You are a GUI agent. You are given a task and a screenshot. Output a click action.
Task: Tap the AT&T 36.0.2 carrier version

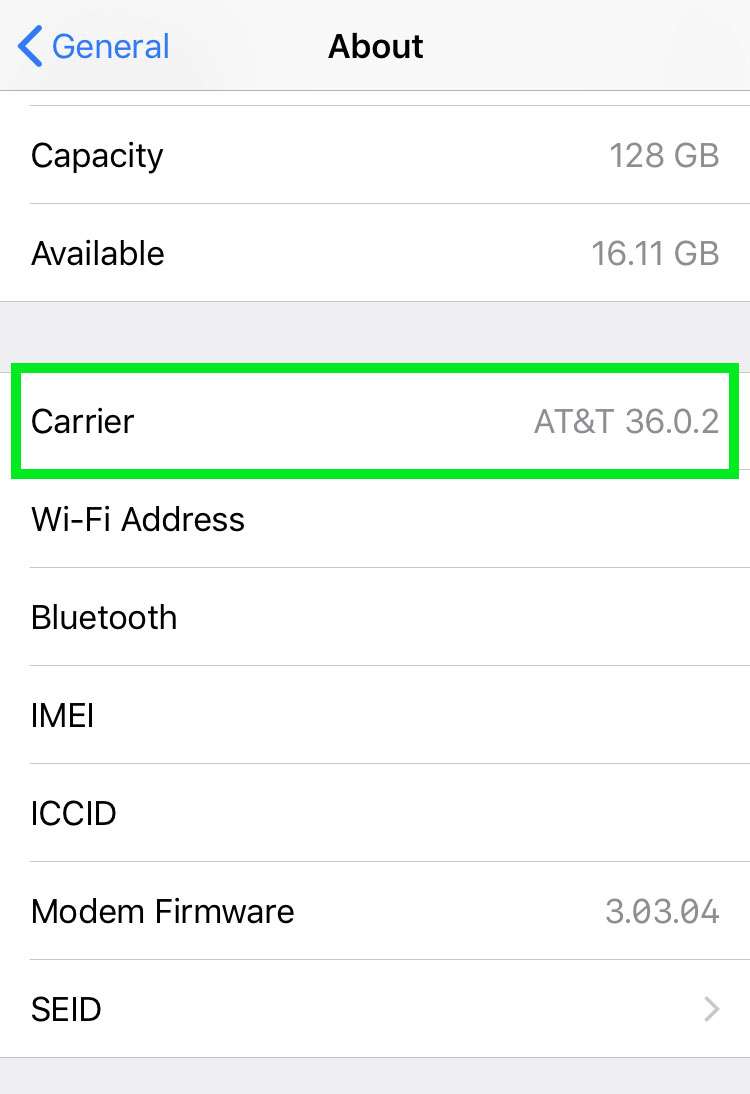click(626, 421)
